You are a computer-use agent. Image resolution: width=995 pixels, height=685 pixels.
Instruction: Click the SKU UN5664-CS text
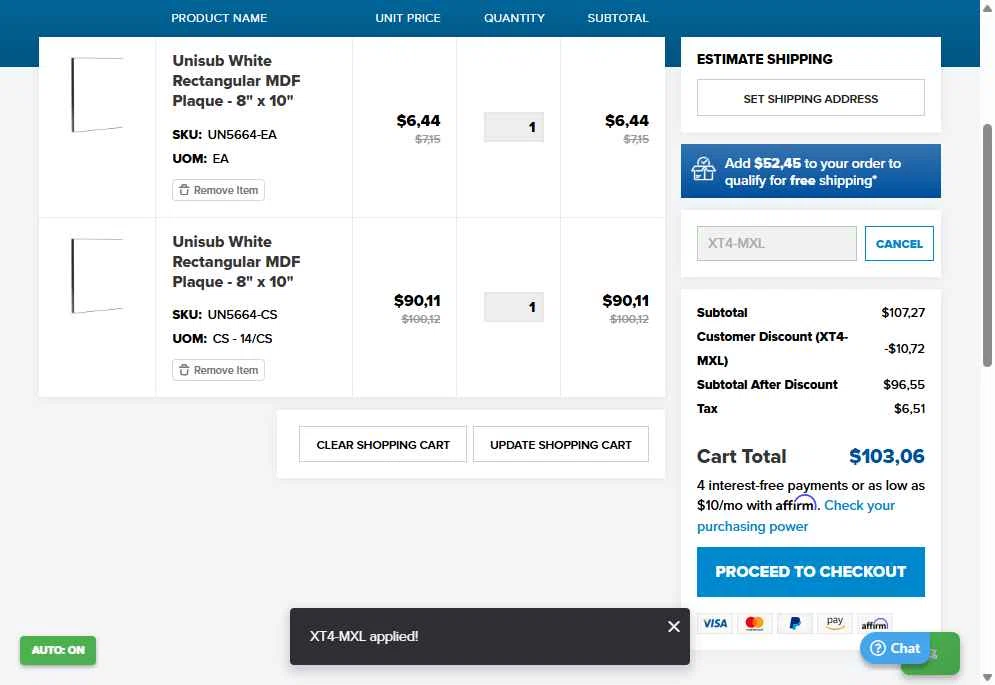225,315
